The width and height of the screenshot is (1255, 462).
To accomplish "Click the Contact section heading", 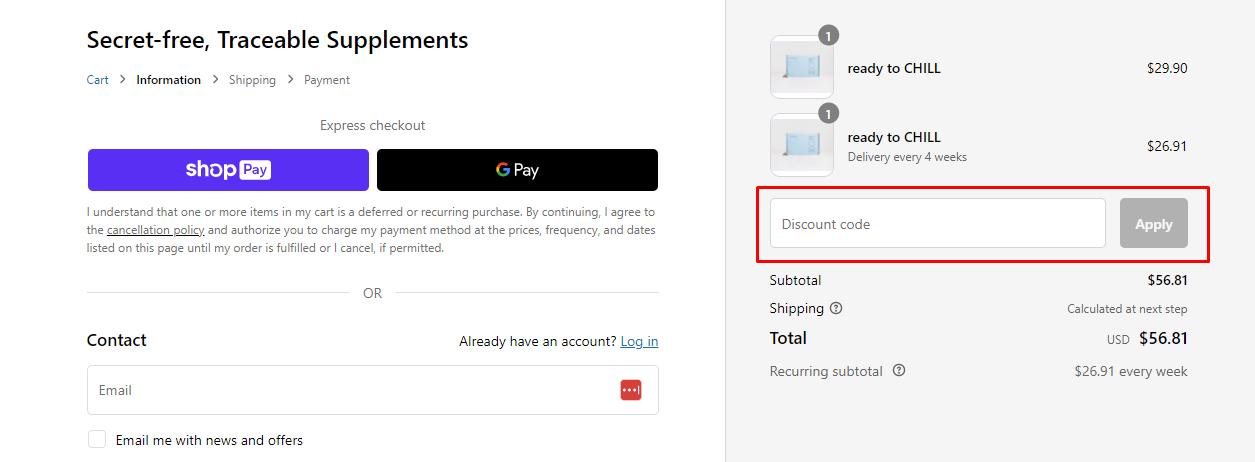I will tap(117, 340).
